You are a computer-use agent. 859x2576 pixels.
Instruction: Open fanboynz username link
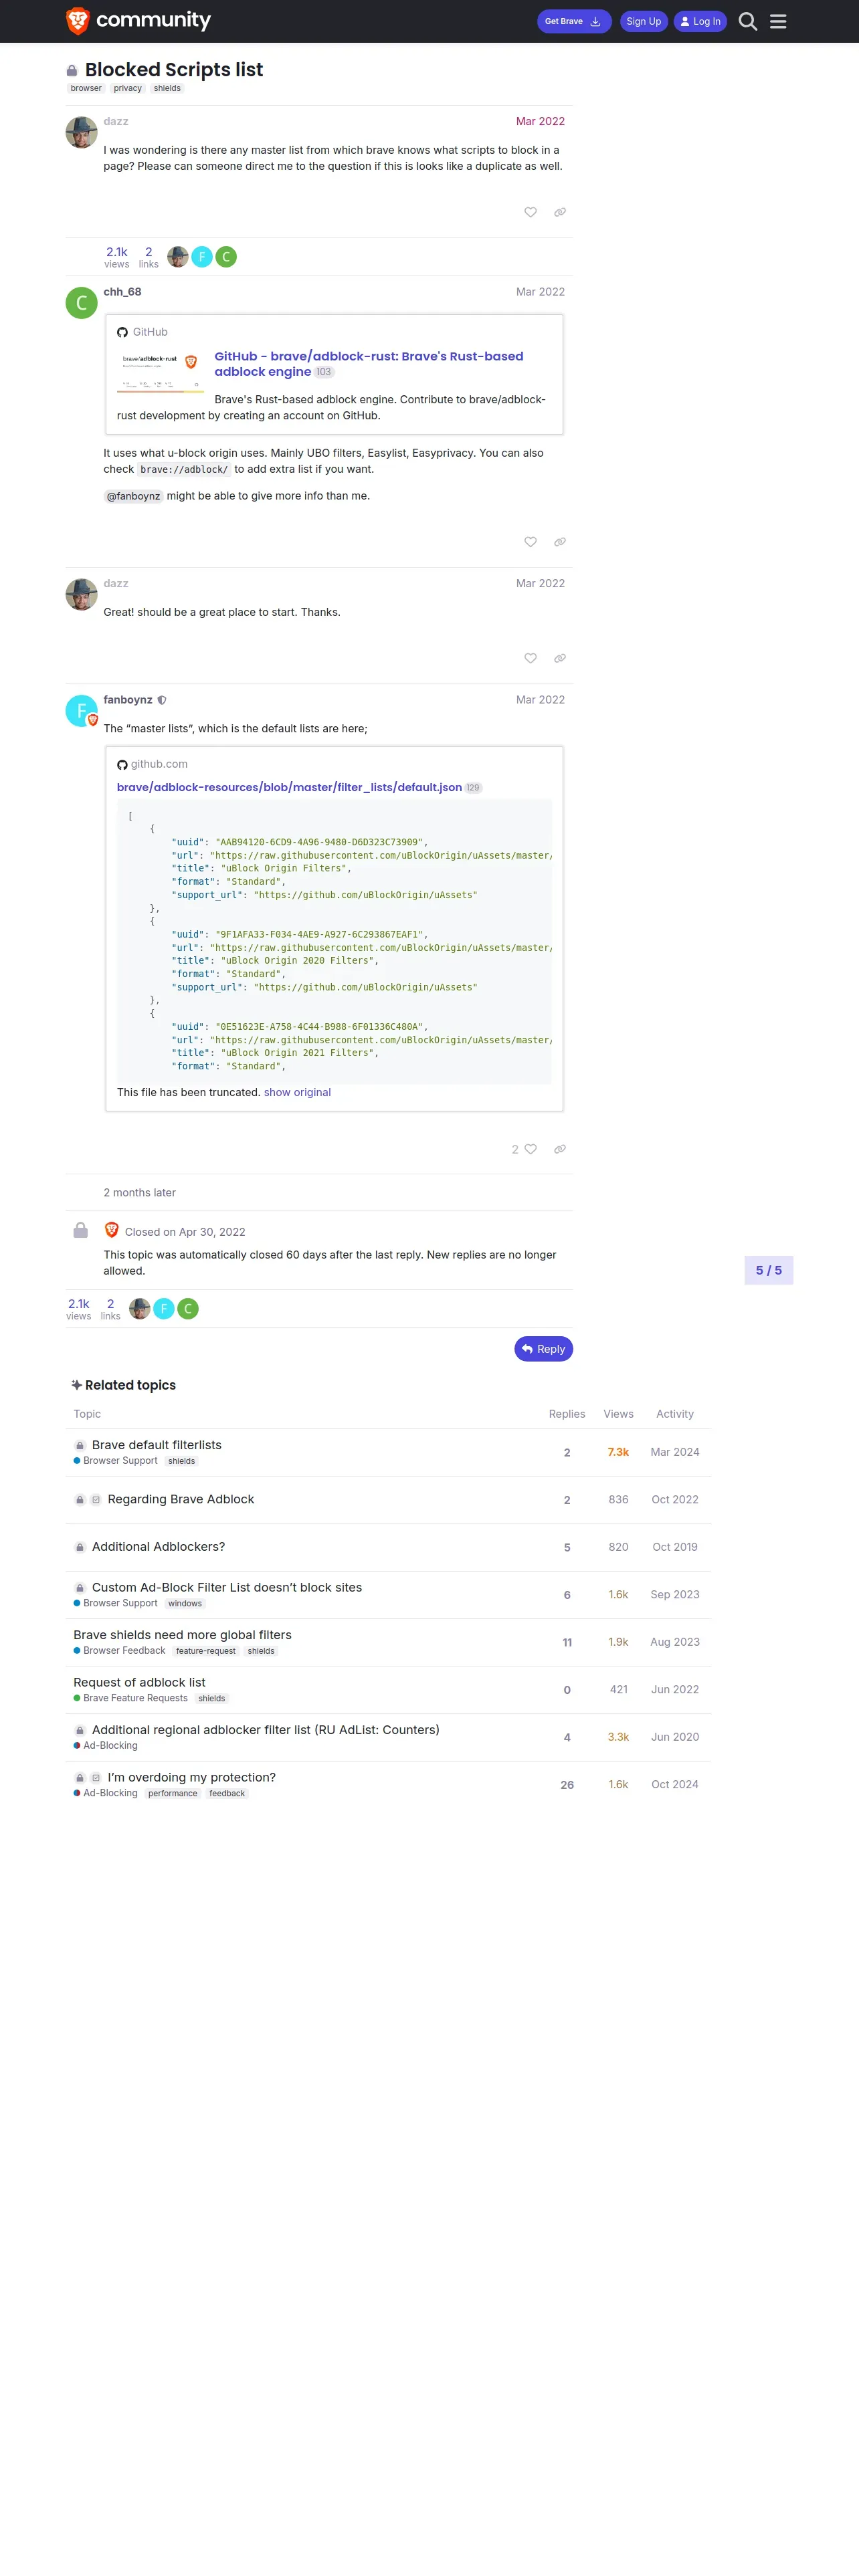(128, 700)
